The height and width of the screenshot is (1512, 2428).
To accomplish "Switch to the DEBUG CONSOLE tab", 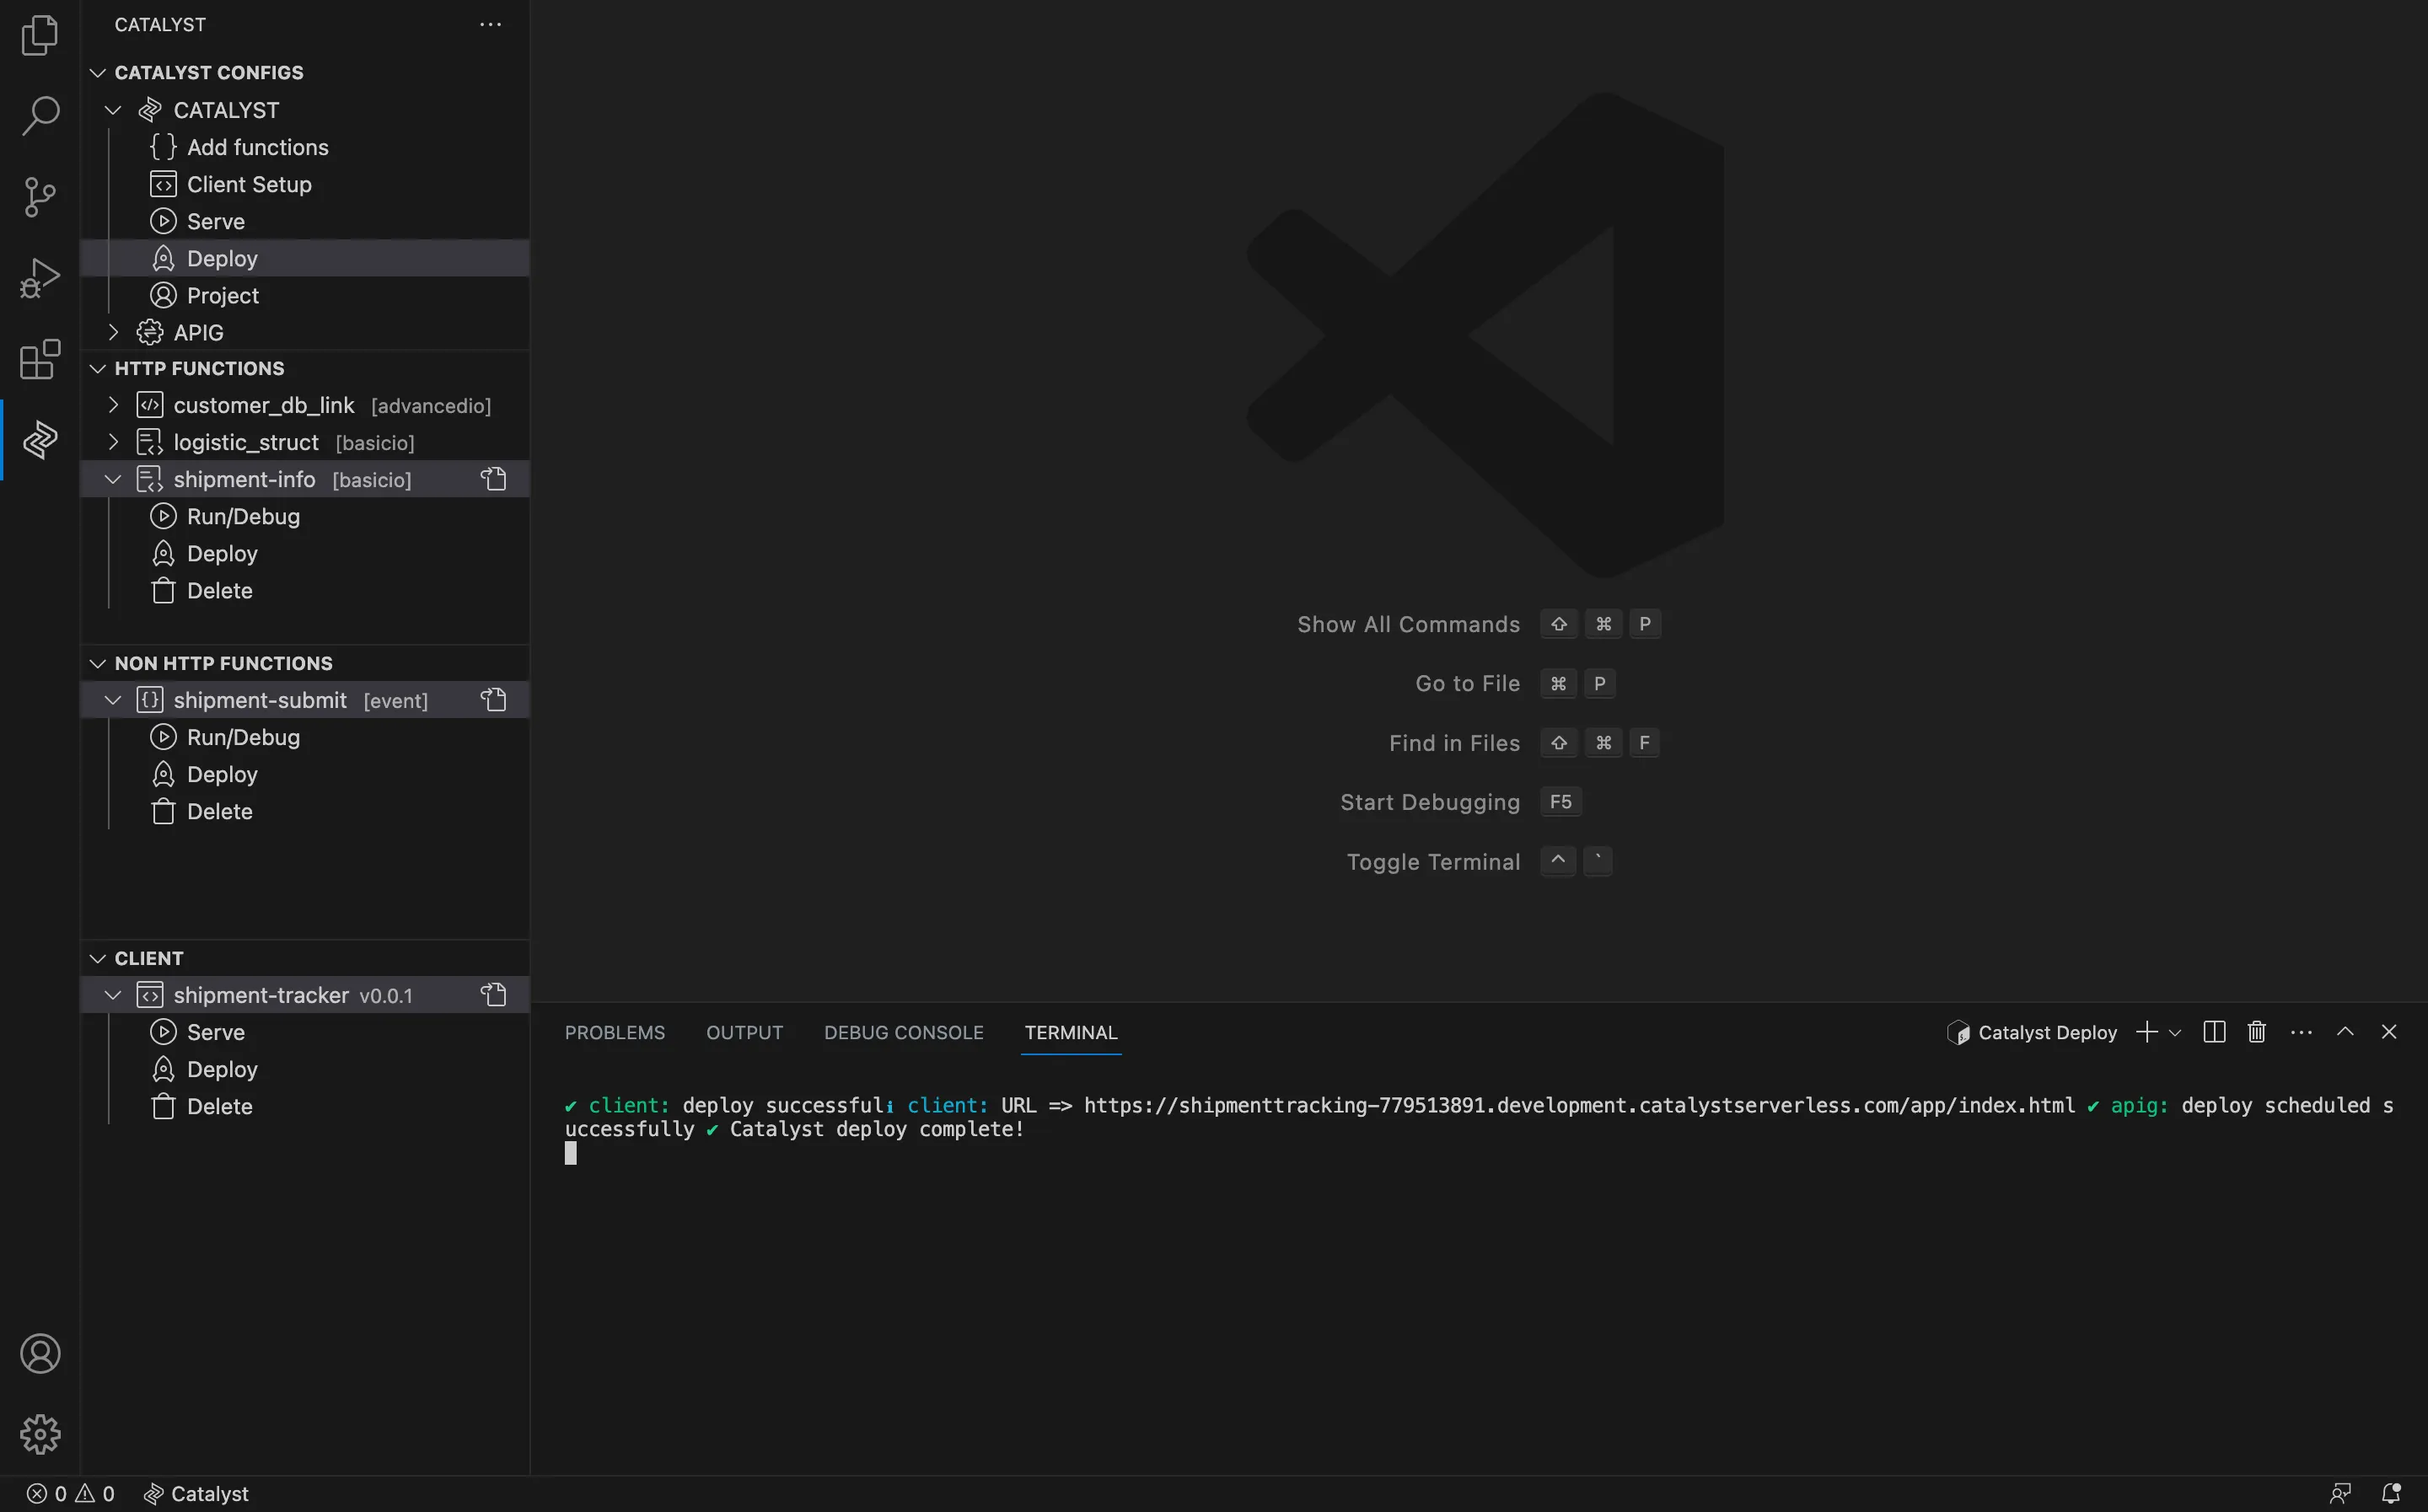I will [904, 1032].
